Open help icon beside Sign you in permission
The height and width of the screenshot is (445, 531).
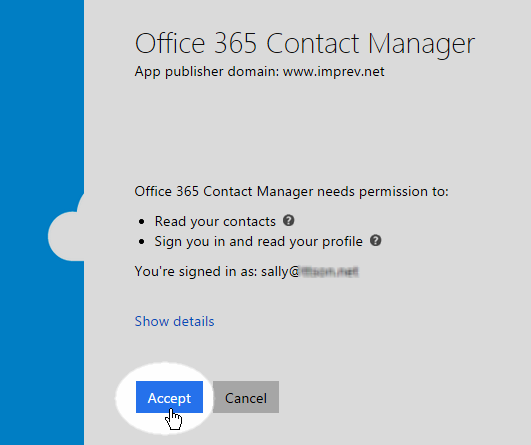(x=376, y=241)
